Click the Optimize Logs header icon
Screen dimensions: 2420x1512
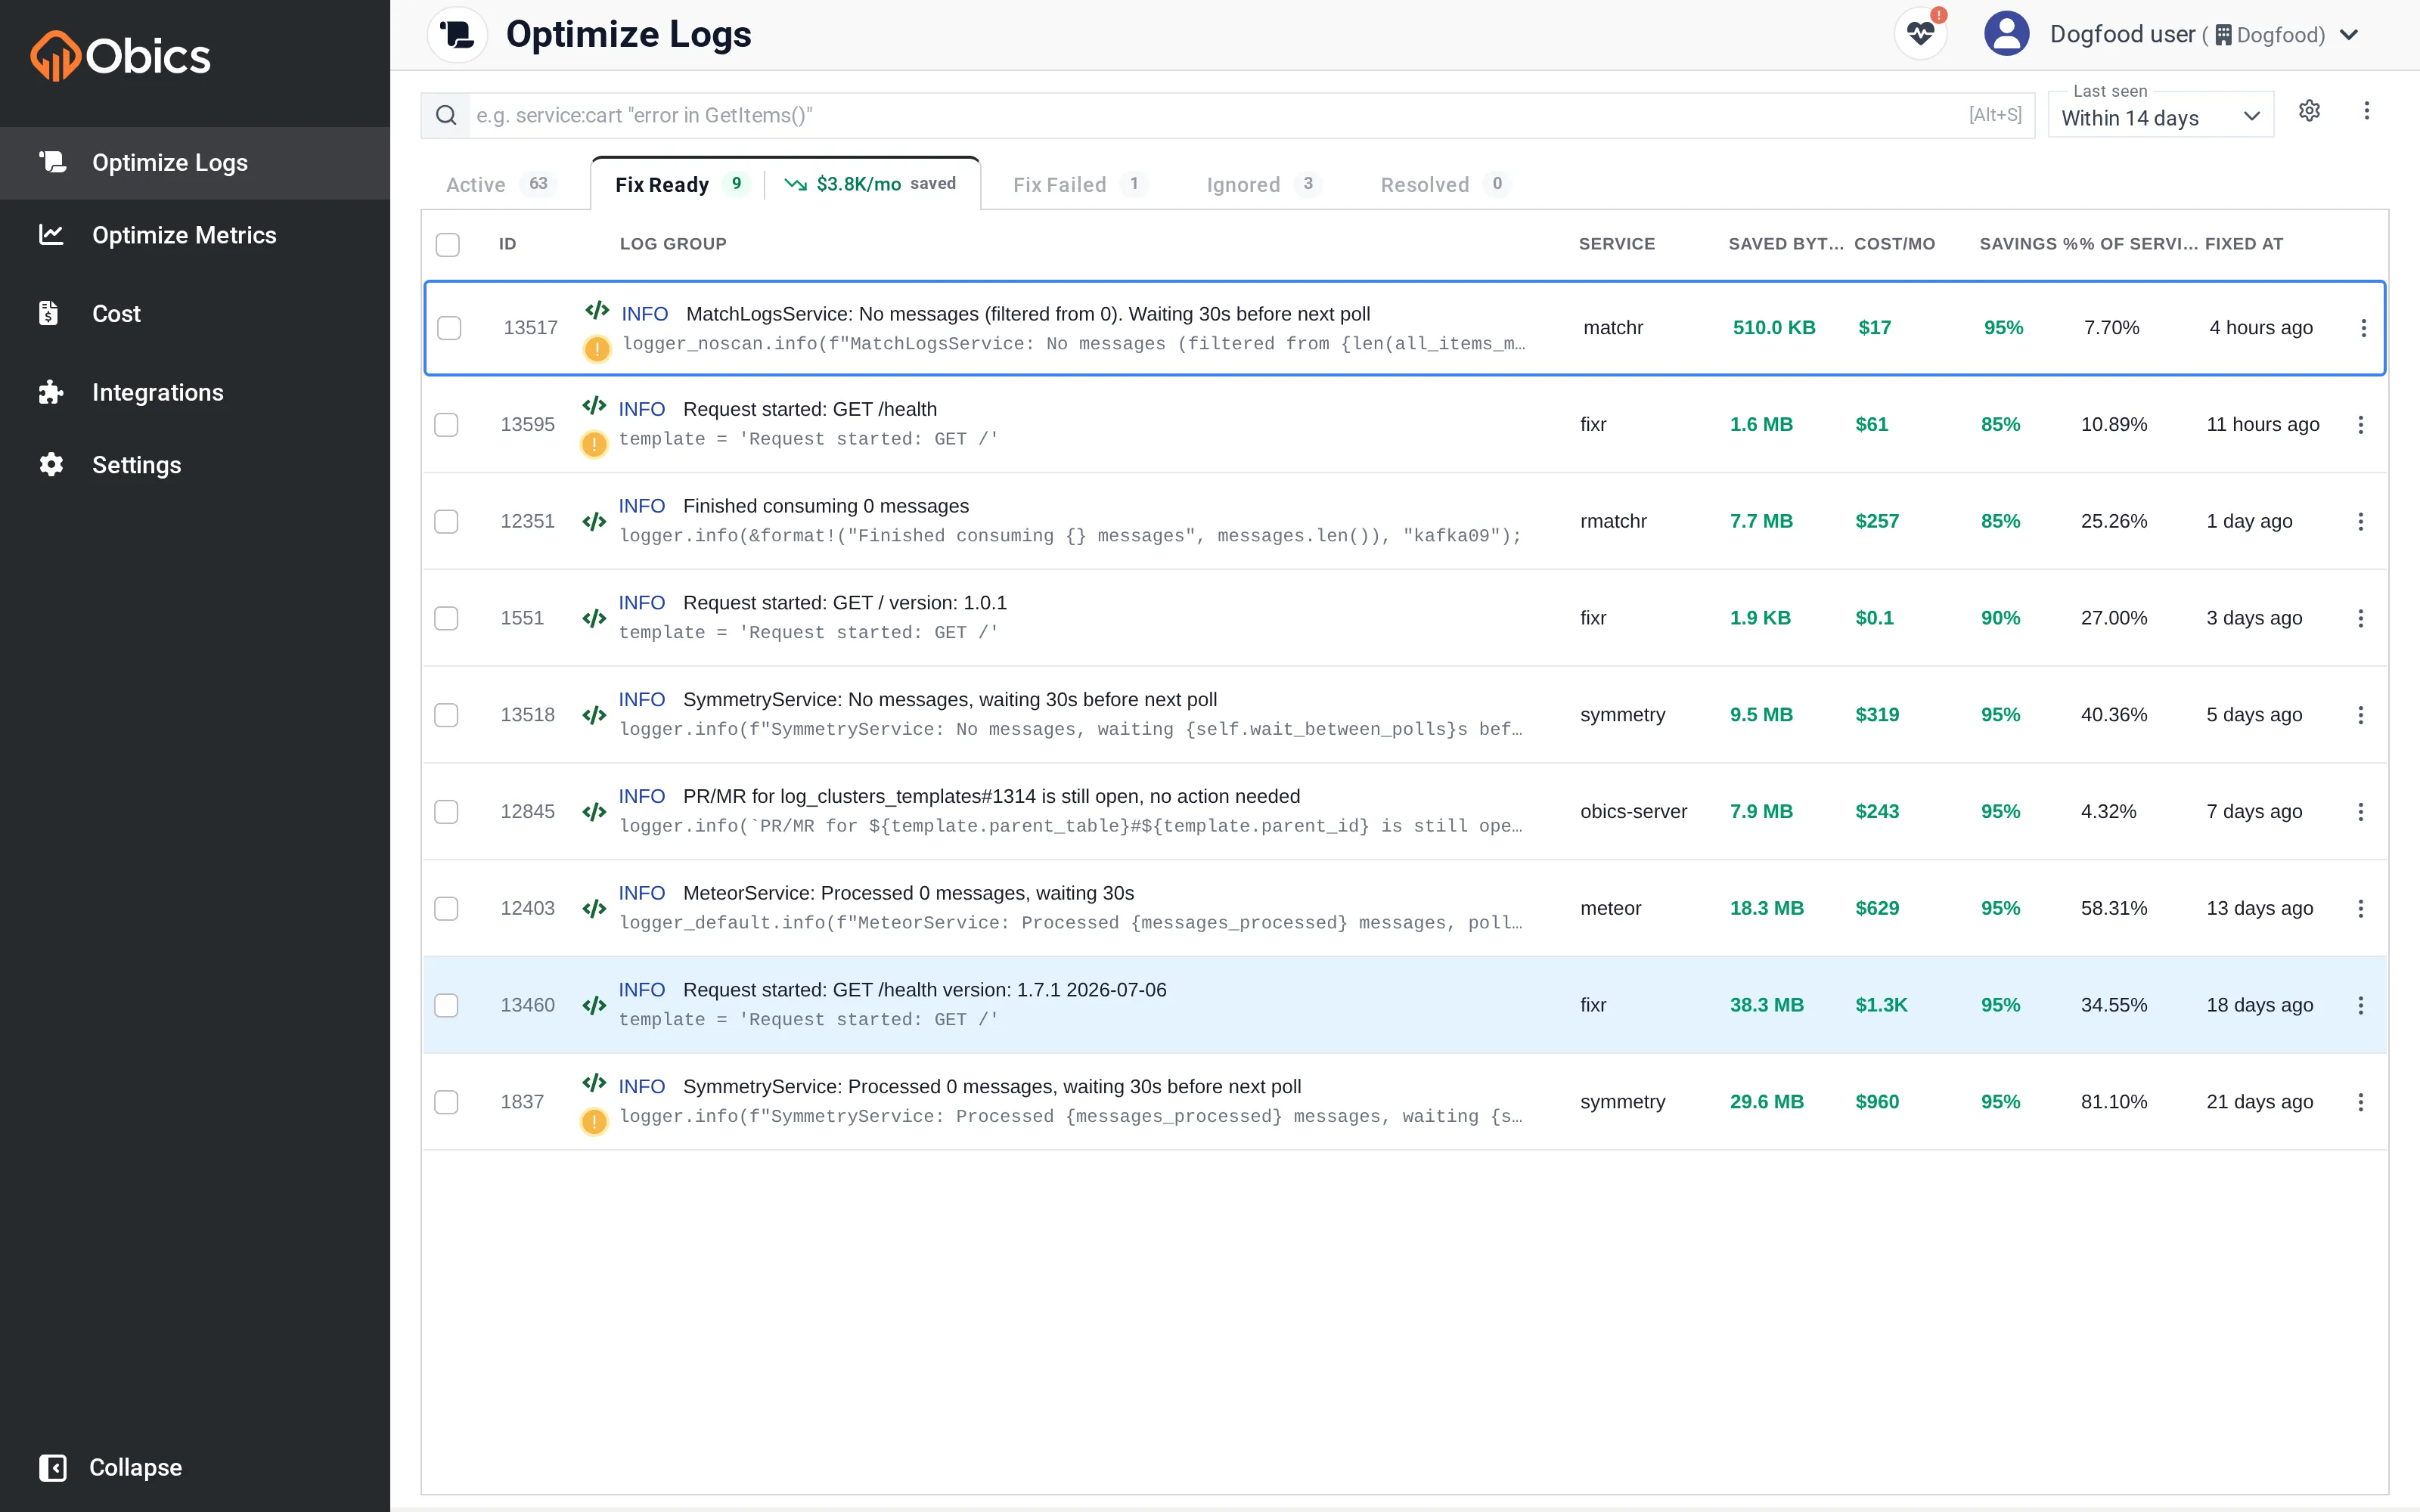[457, 34]
